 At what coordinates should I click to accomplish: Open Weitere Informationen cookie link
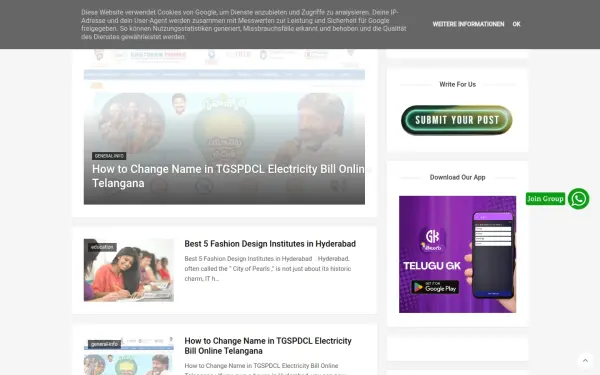[468, 24]
